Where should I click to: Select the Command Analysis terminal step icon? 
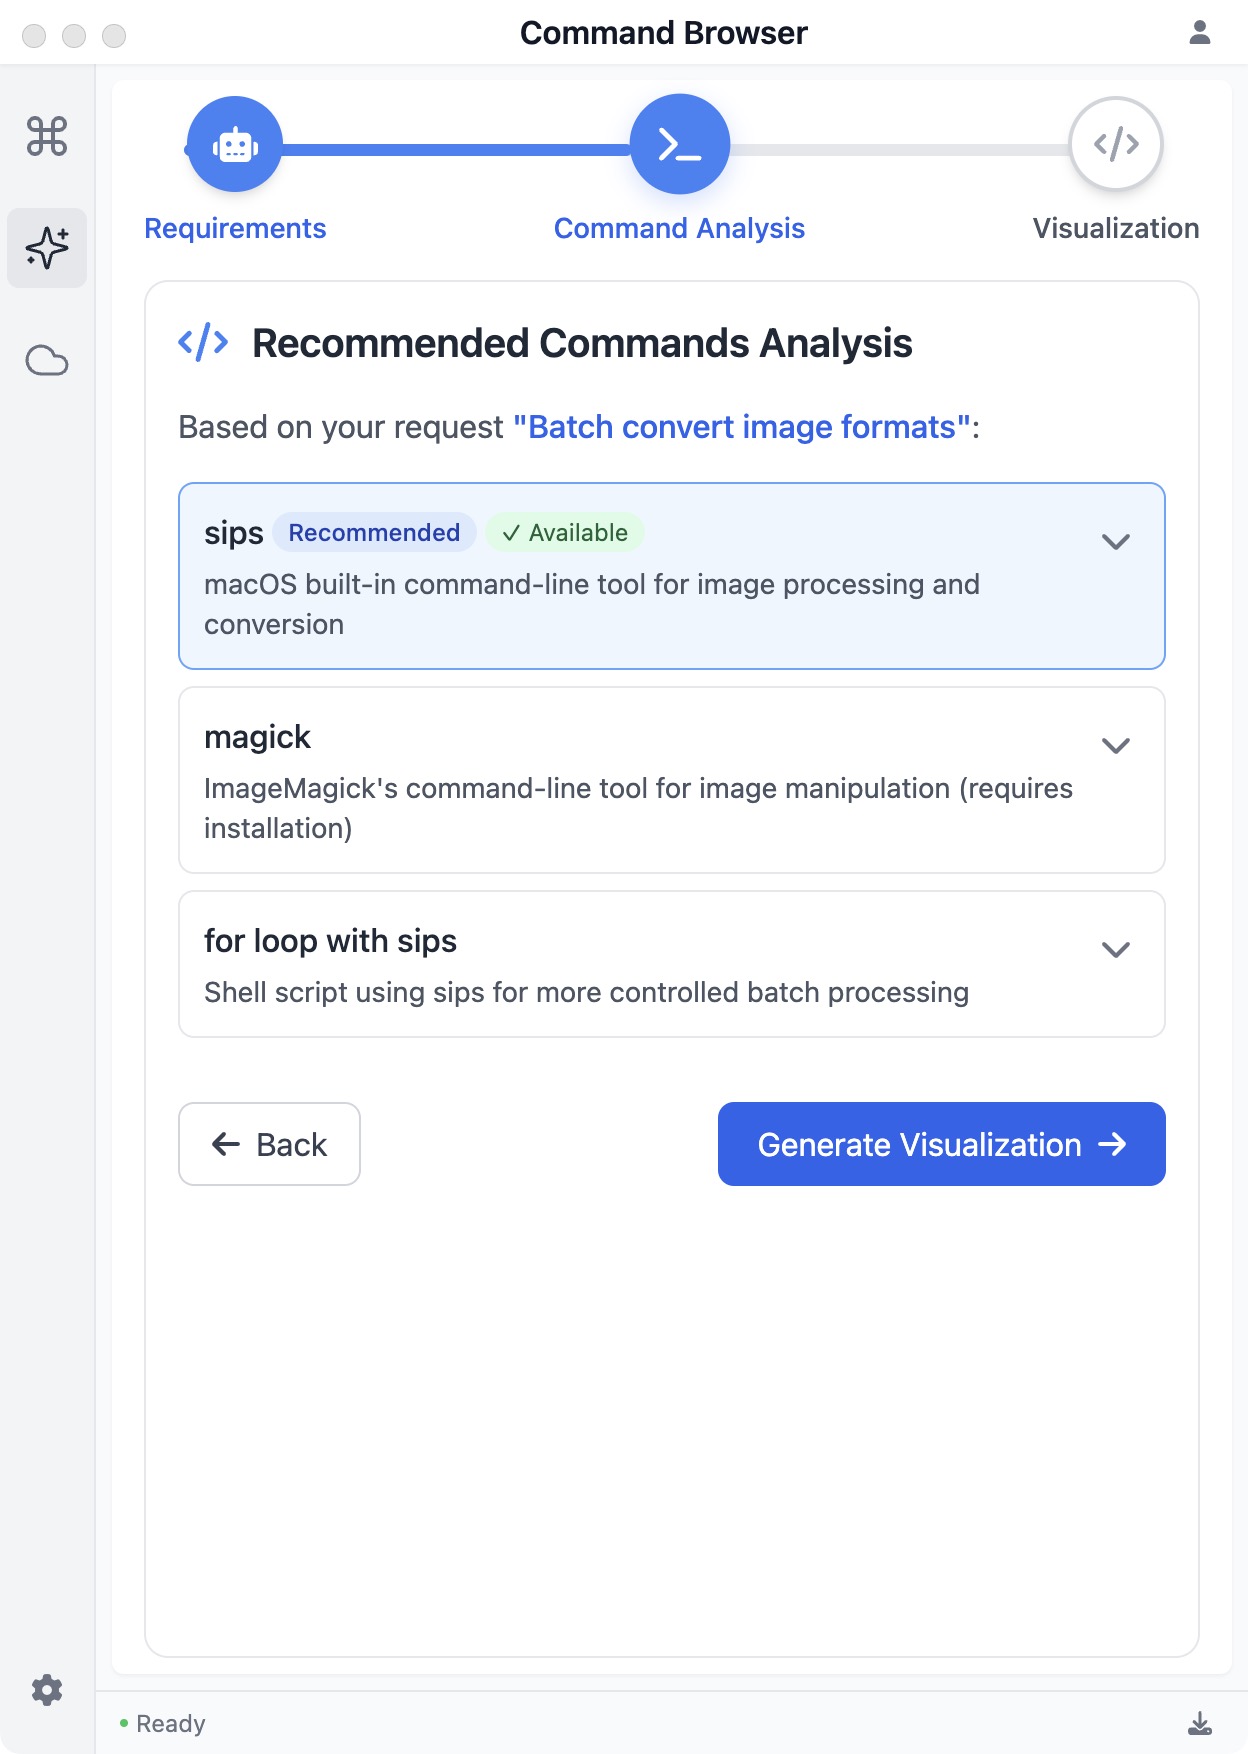pos(680,144)
